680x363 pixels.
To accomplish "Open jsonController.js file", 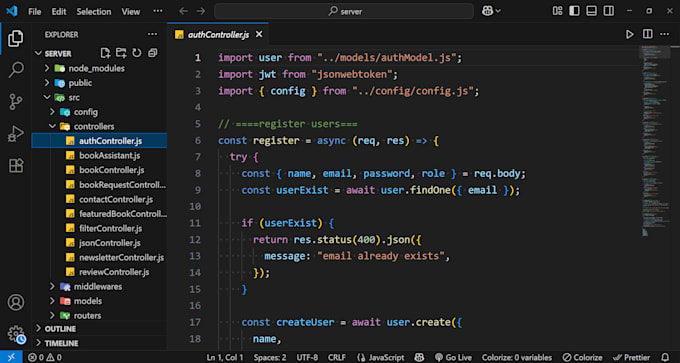I will (x=99, y=243).
